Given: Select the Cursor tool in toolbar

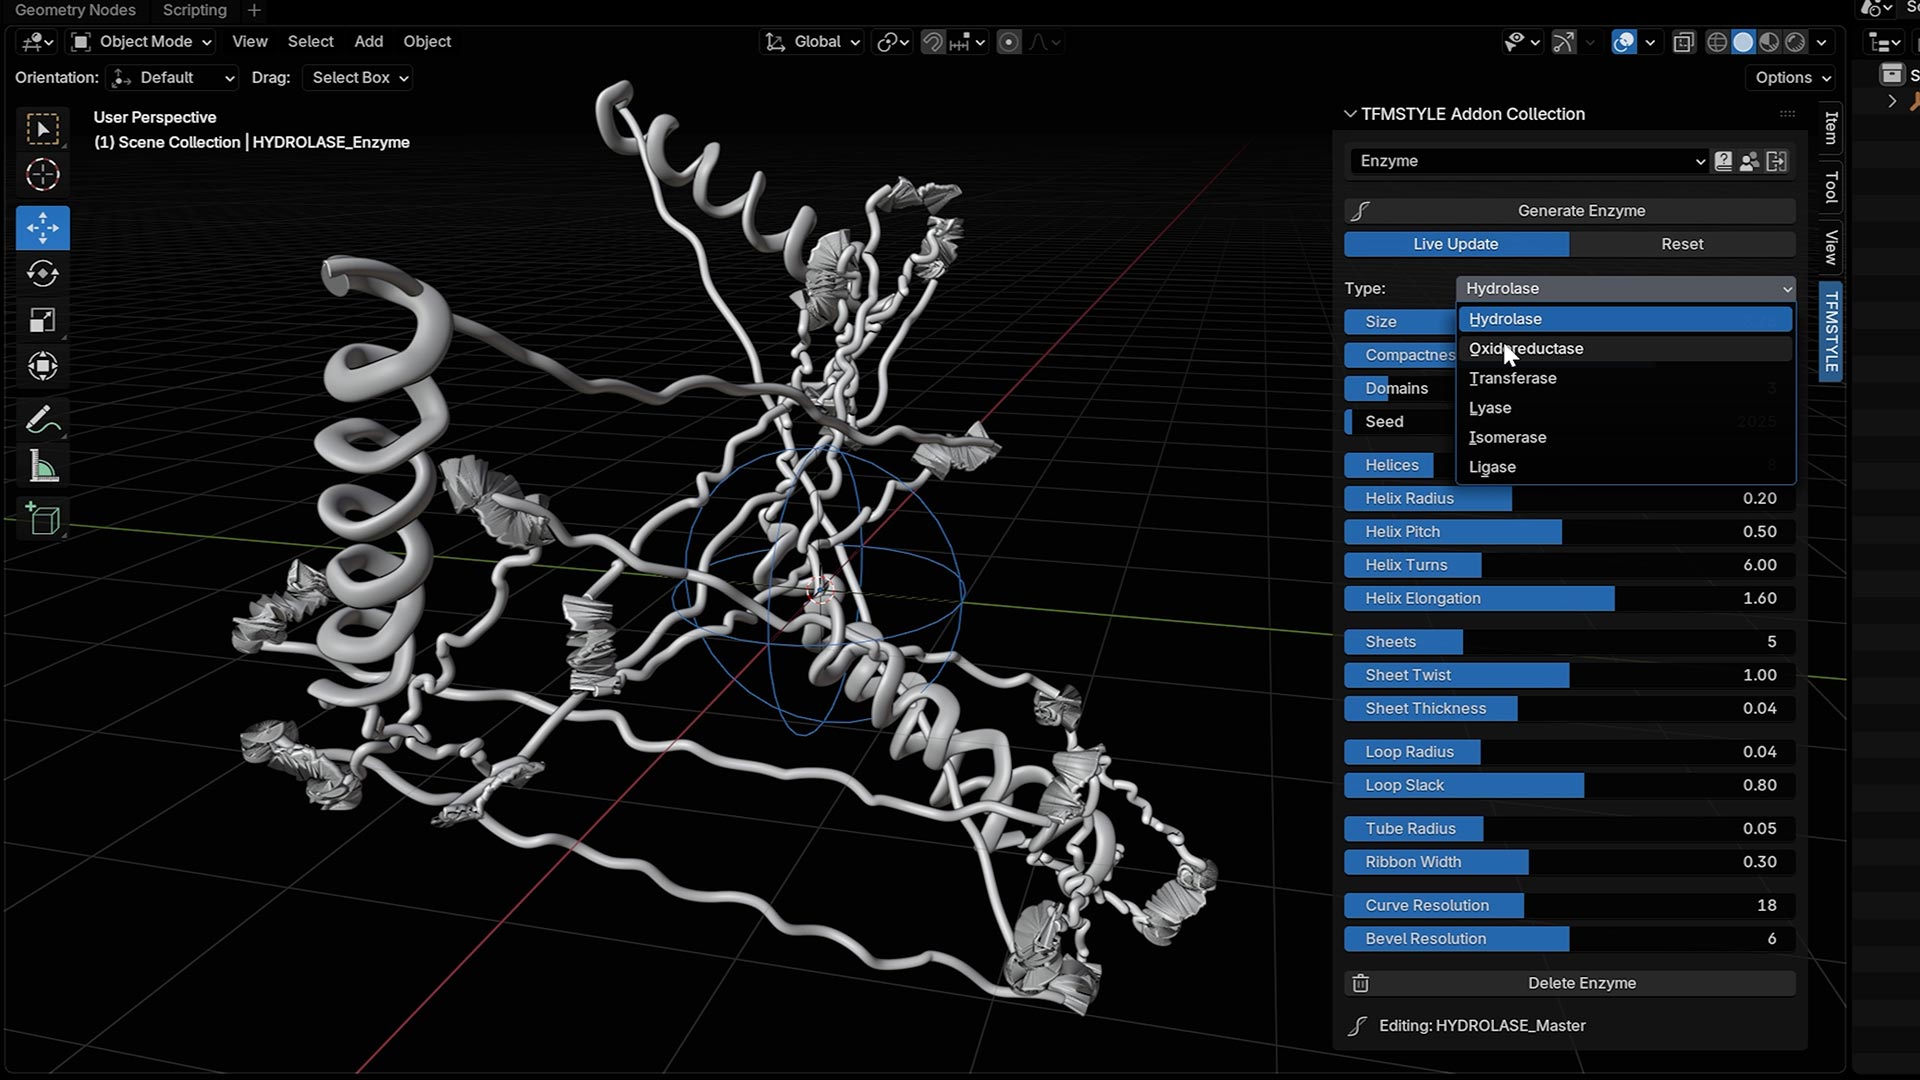Looking at the screenshot, I should pos(42,175).
